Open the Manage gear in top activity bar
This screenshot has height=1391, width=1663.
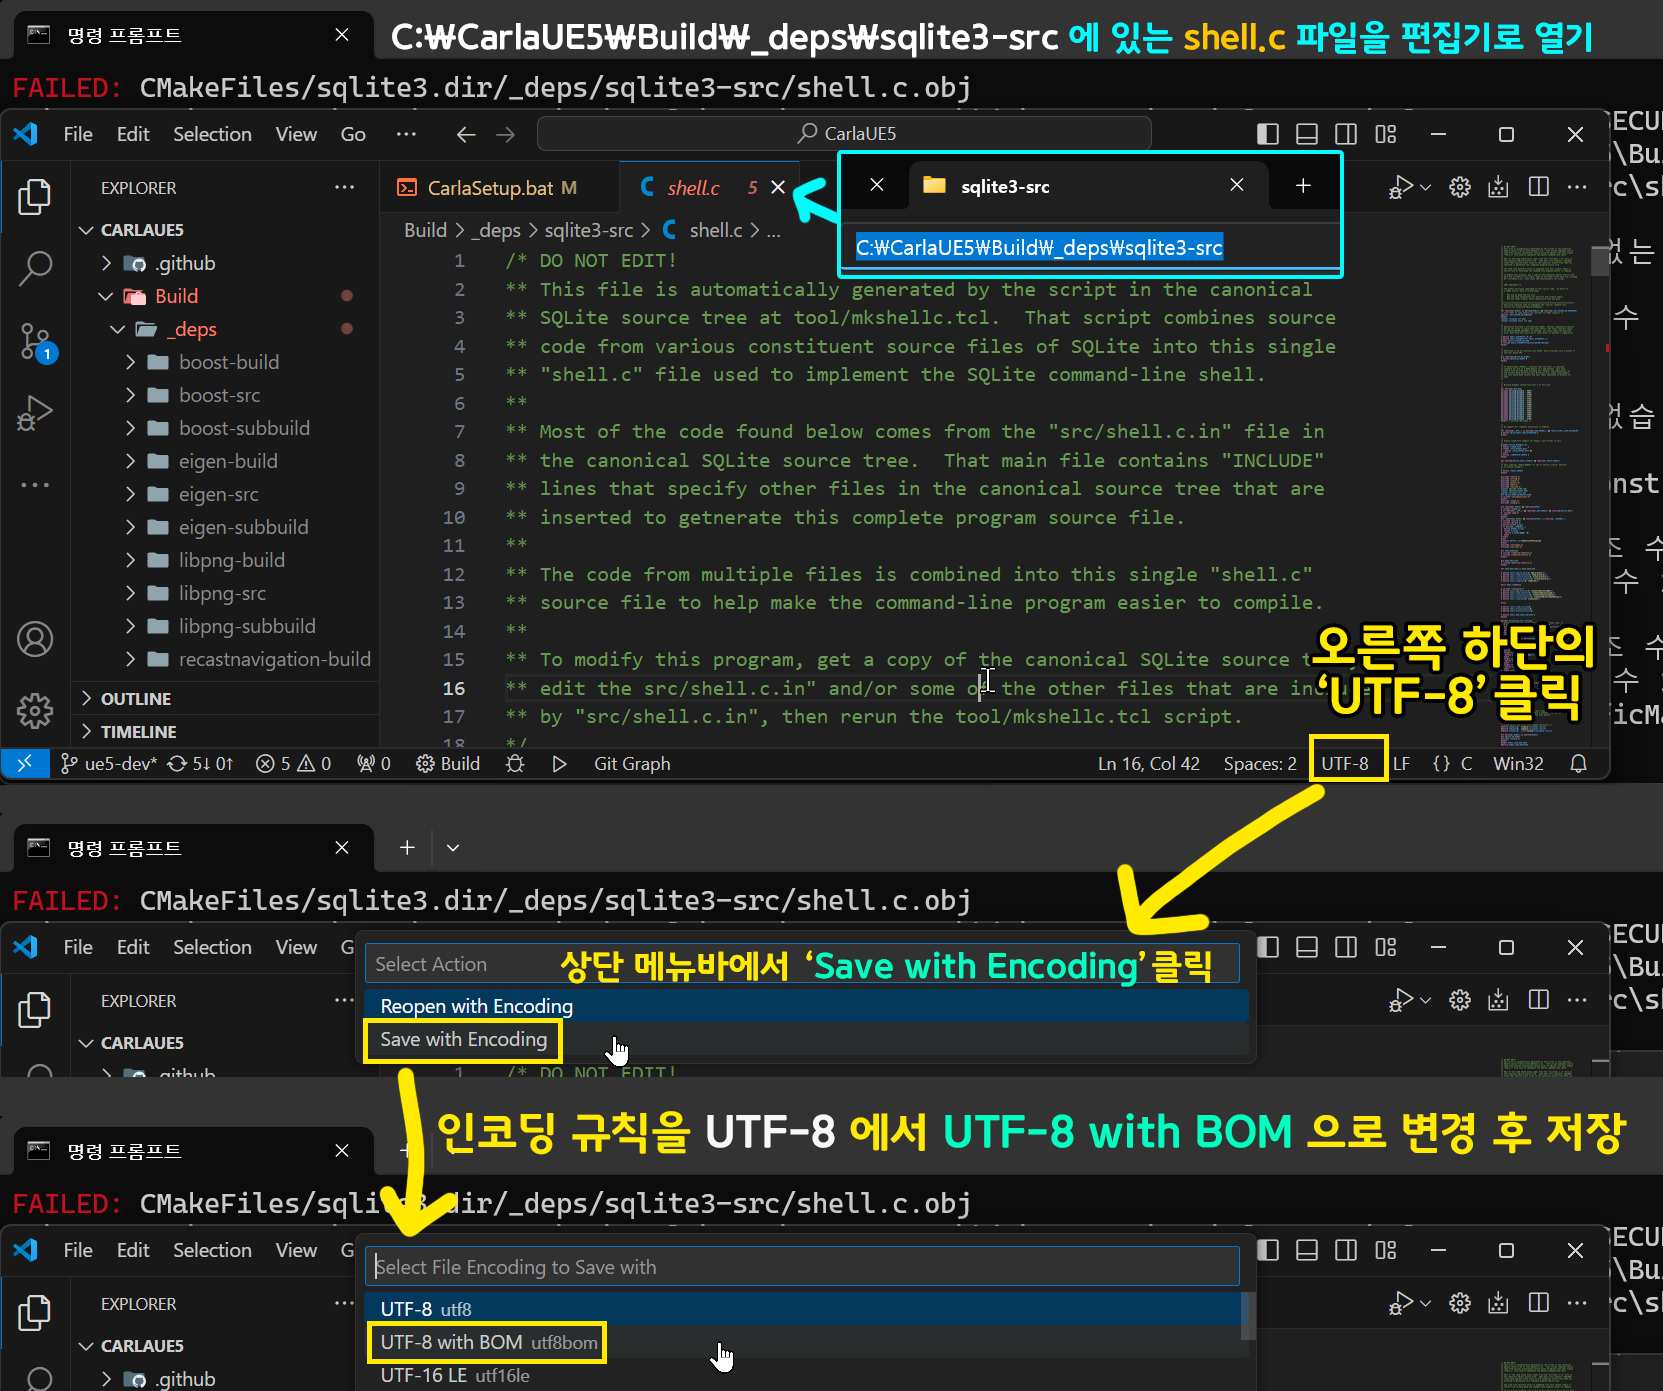pos(35,711)
